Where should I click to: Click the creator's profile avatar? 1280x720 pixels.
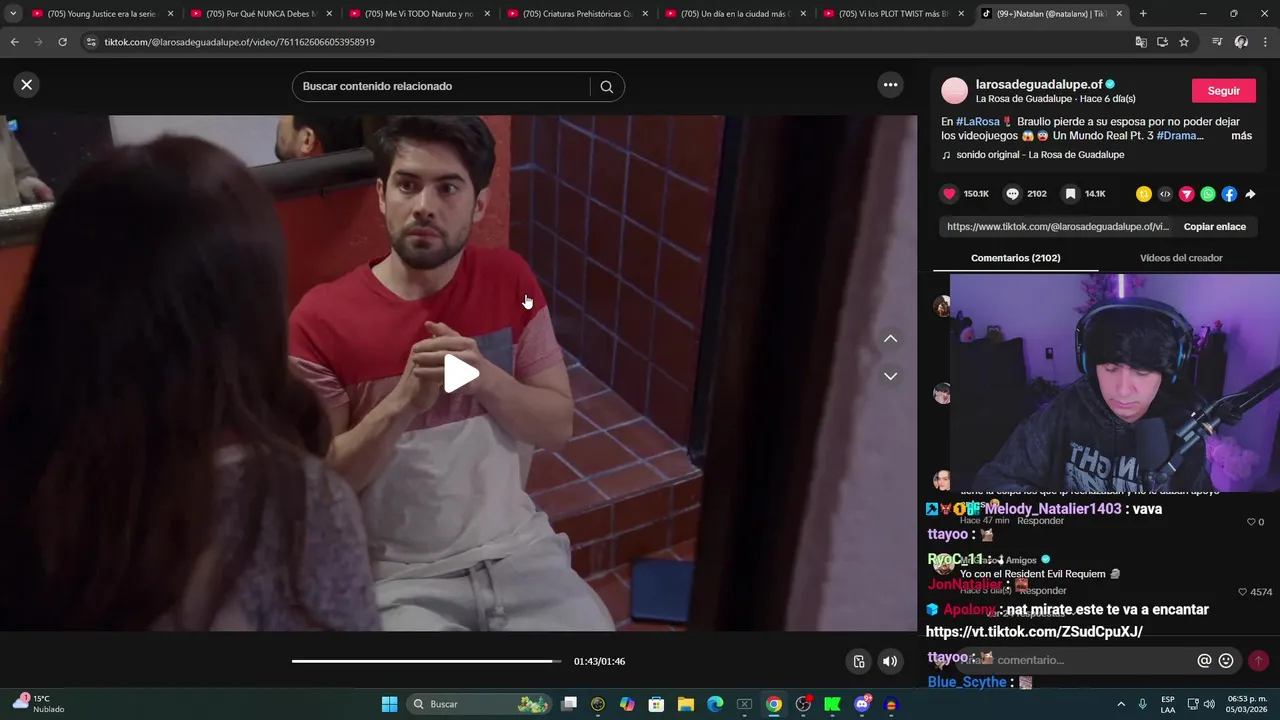[x=955, y=90]
